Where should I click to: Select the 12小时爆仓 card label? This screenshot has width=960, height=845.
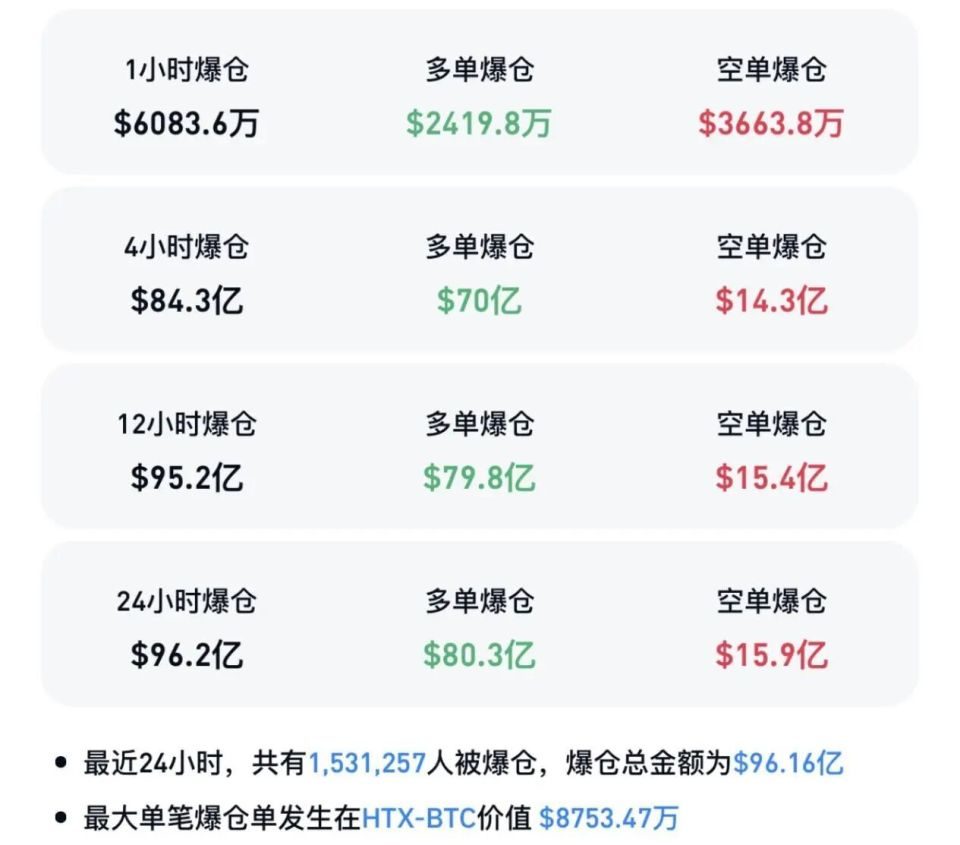186,424
